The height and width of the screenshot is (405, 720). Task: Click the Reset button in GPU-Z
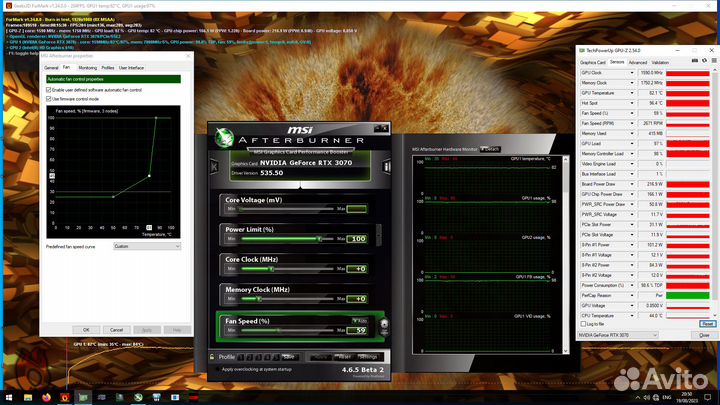[x=708, y=324]
